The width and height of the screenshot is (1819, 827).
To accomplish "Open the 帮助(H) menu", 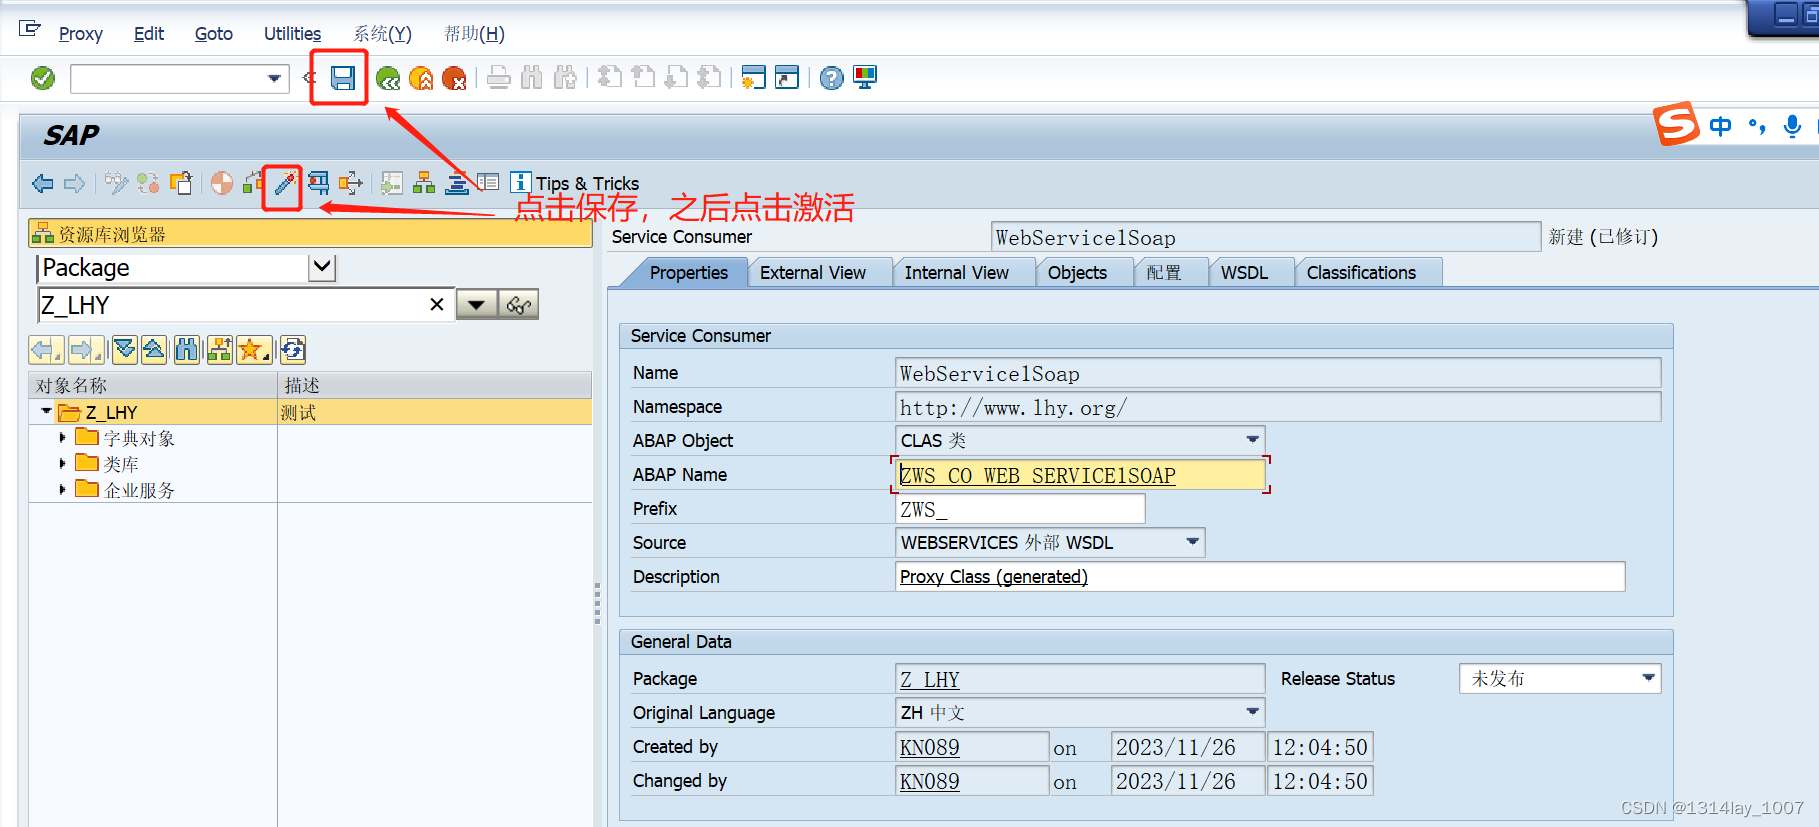I will point(474,34).
